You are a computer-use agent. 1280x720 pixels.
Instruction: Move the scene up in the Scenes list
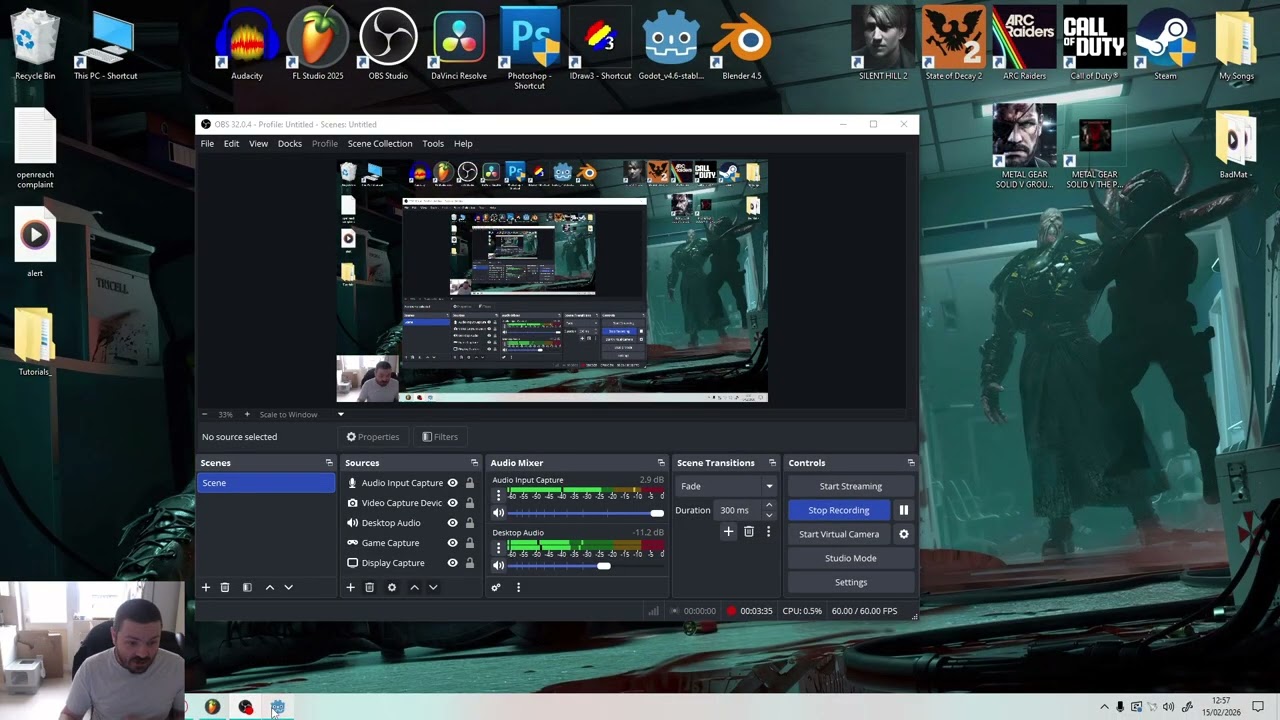pyautogui.click(x=270, y=587)
